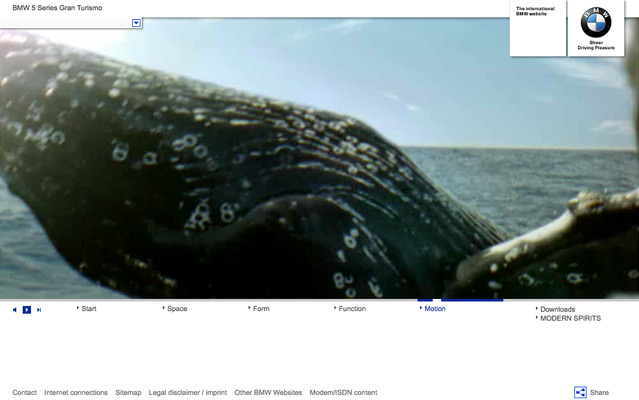Go to the Start section
This screenshot has width=639, height=400.
click(89, 309)
